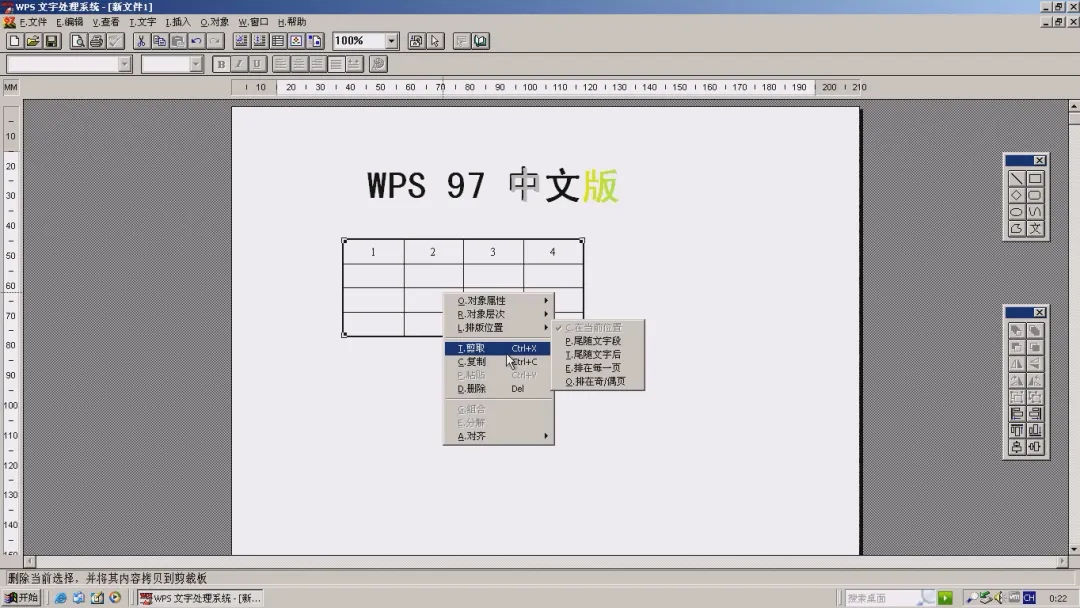The width and height of the screenshot is (1080, 608).
Task: Click table cell containing 3
Action: click(x=493, y=252)
